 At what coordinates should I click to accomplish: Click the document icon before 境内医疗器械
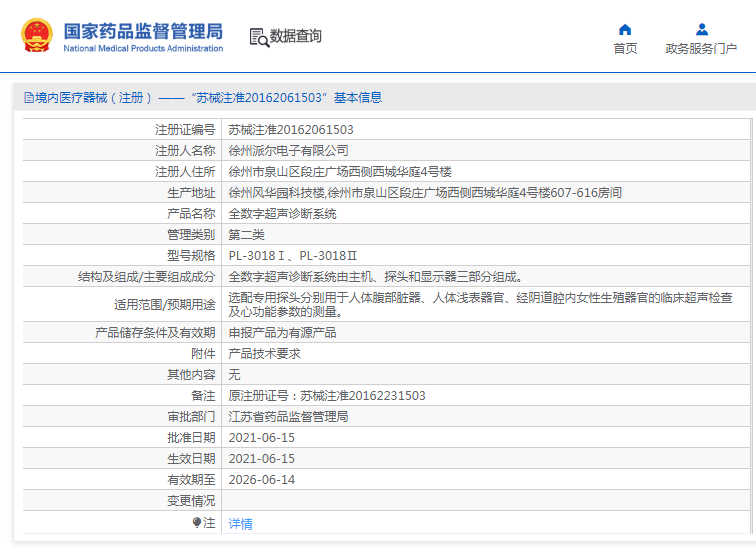(x=28, y=98)
